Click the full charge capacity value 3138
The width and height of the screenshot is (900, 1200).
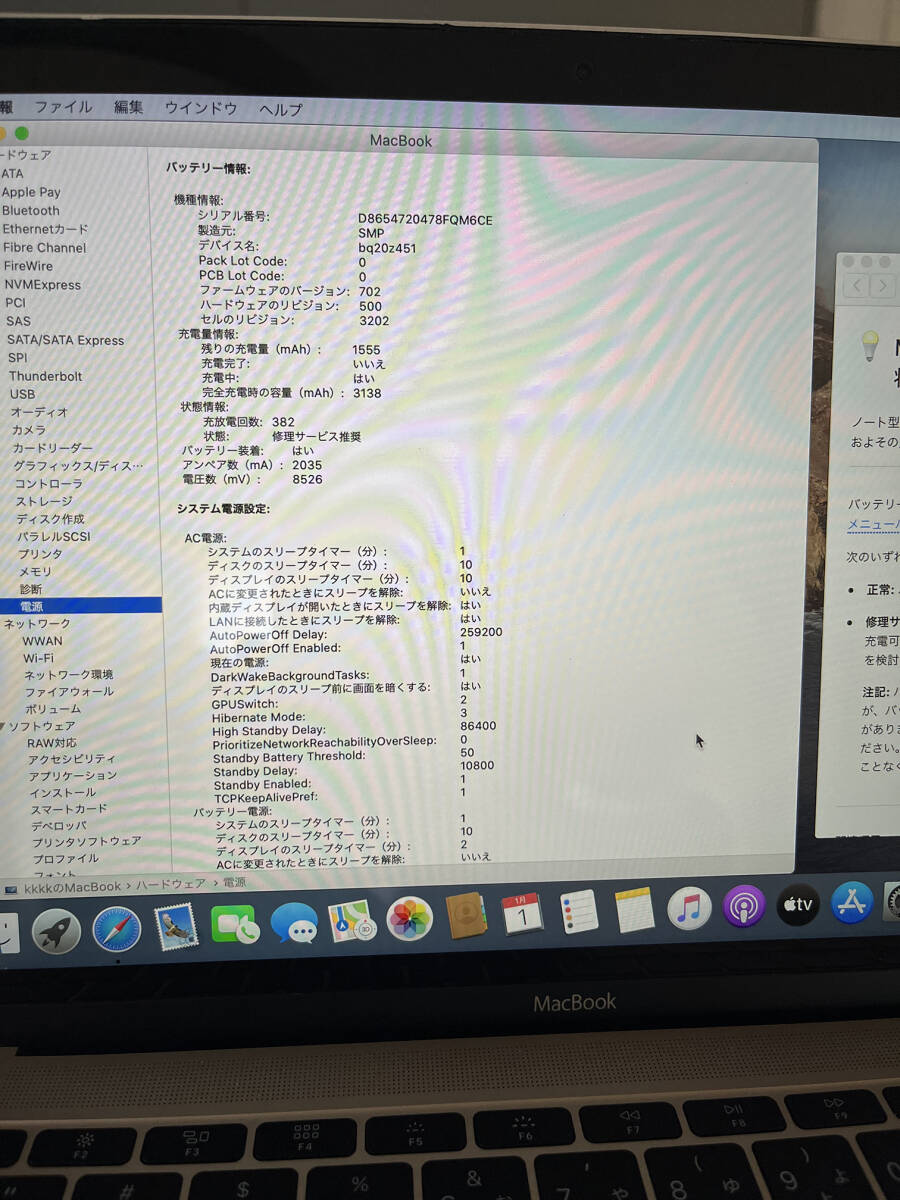(367, 394)
